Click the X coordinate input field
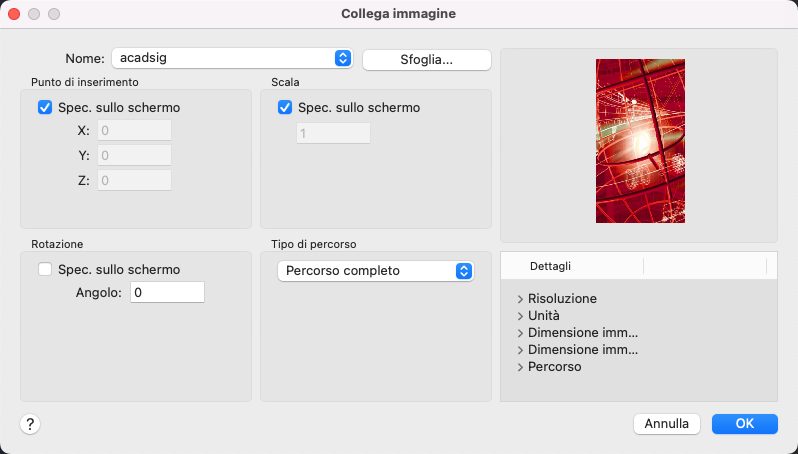 coord(135,130)
